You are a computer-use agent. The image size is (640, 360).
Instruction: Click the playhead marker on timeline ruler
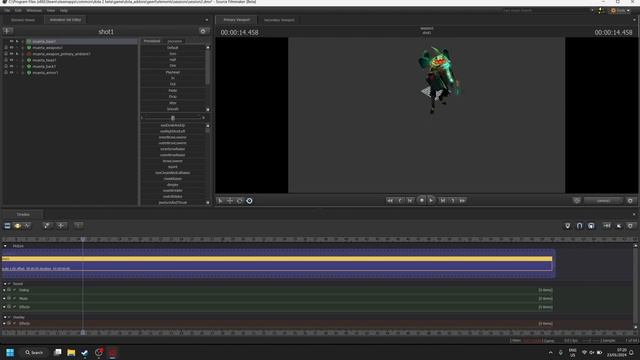pyautogui.click(x=83, y=239)
